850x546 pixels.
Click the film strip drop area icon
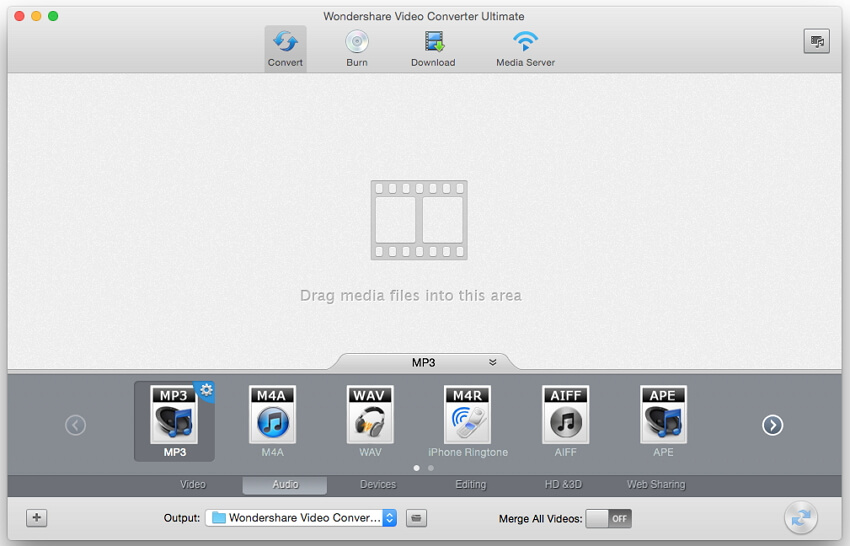[x=419, y=220]
